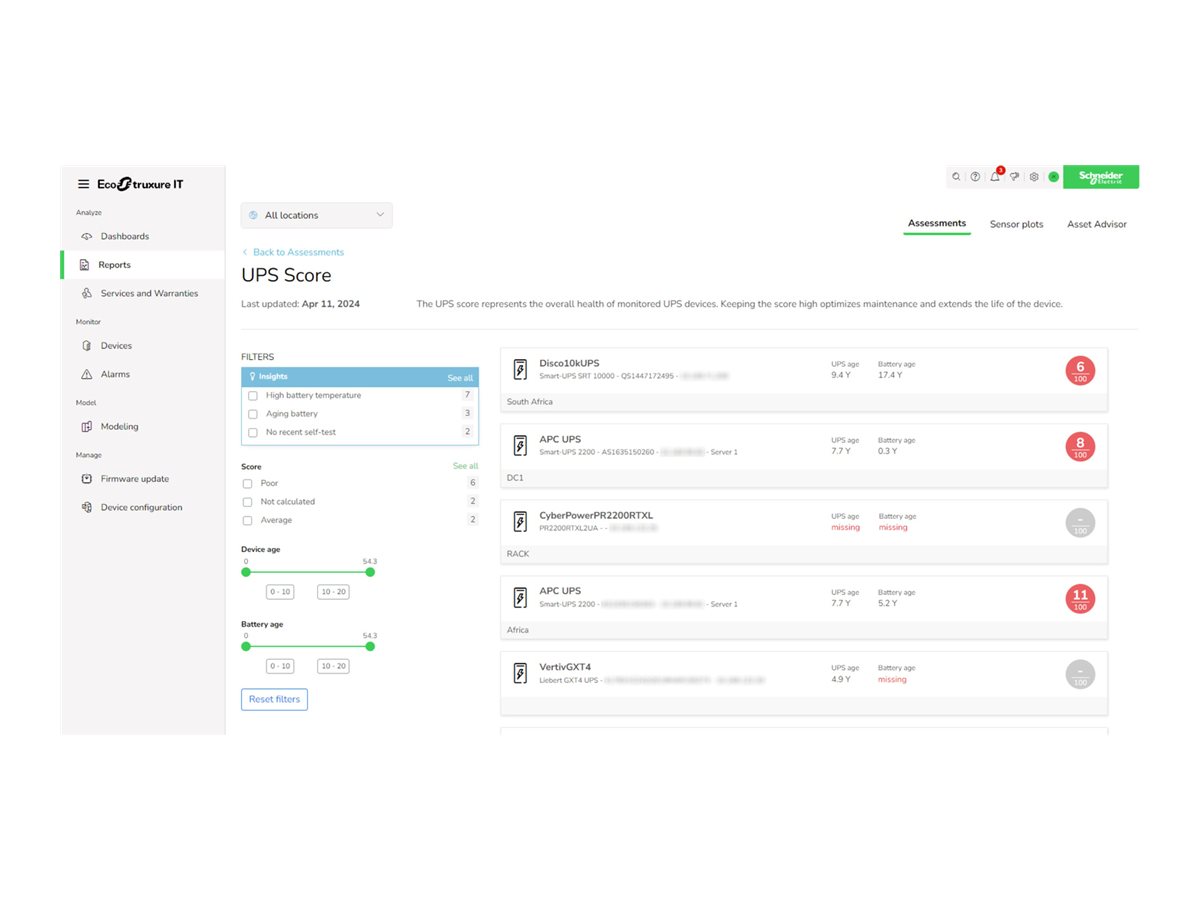Click the search magnifier icon
This screenshot has height=900, width=1200.
coord(957,177)
